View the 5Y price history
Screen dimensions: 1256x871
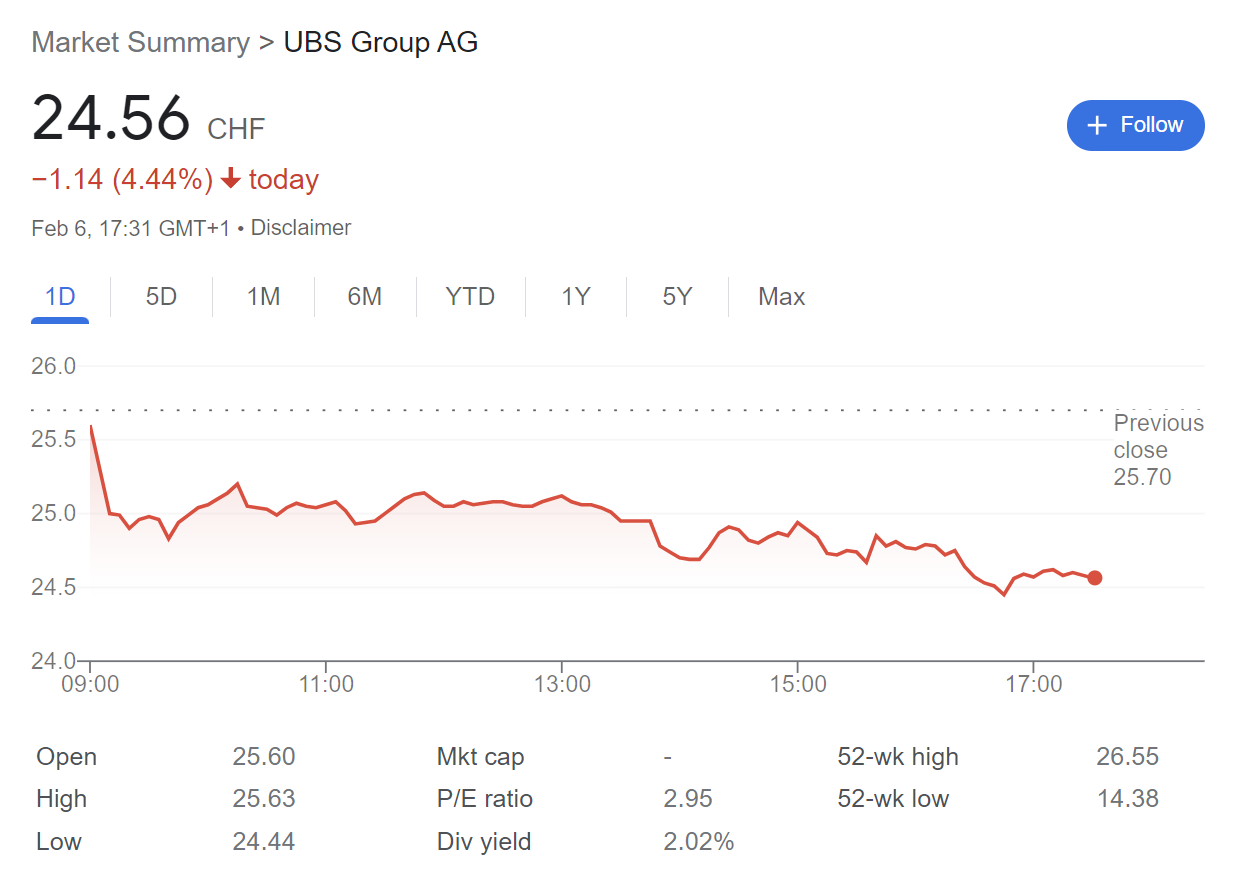[677, 297]
